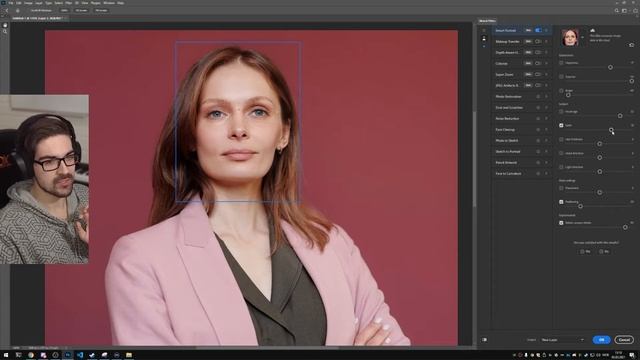This screenshot has width=640, height=360.
Task: Open the Window menu
Action: click(109, 3)
